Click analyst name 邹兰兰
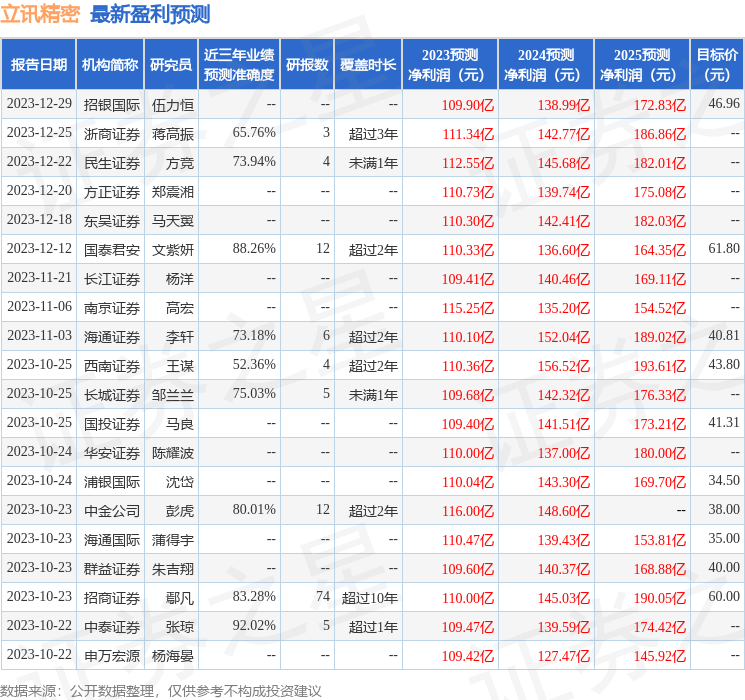745x700 pixels. point(172,395)
